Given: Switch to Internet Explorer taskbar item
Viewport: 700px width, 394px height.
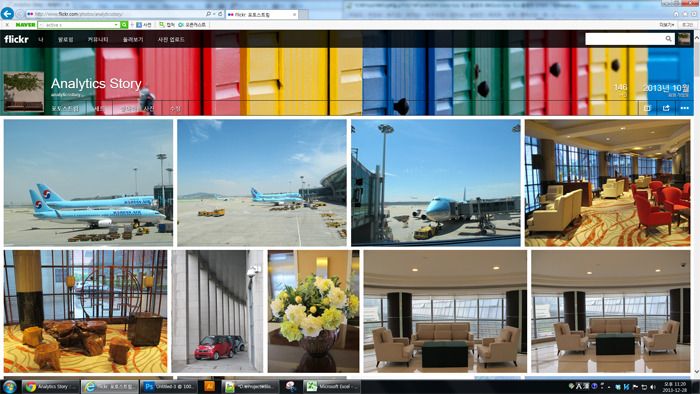Looking at the screenshot, I should (110, 386).
